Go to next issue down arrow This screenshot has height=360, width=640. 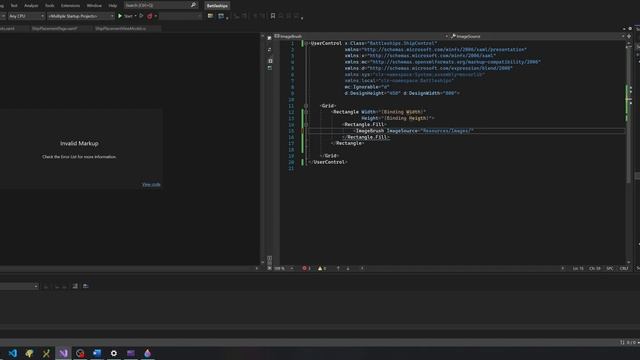click(348, 269)
